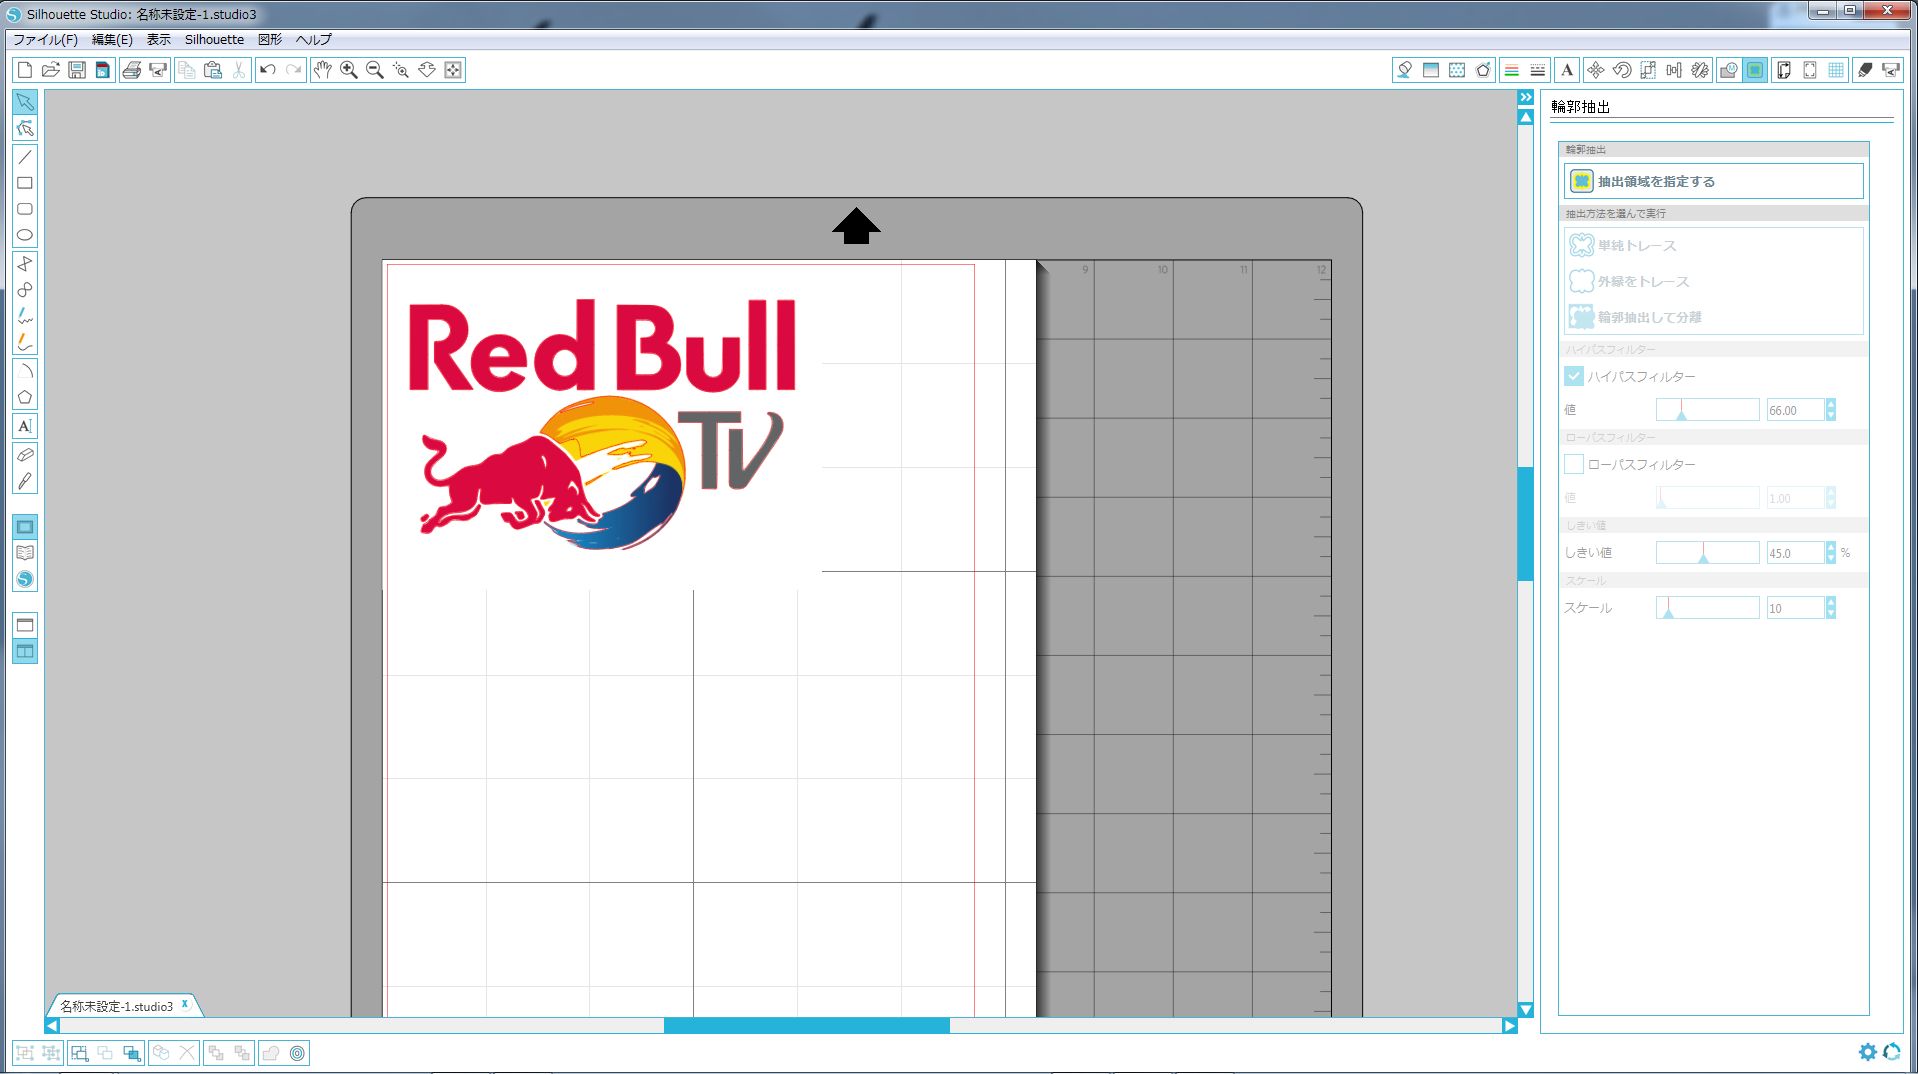The width and height of the screenshot is (1918, 1074).
Task: Close the 名称未設定-1.studio3 tab
Action: pos(185,1004)
